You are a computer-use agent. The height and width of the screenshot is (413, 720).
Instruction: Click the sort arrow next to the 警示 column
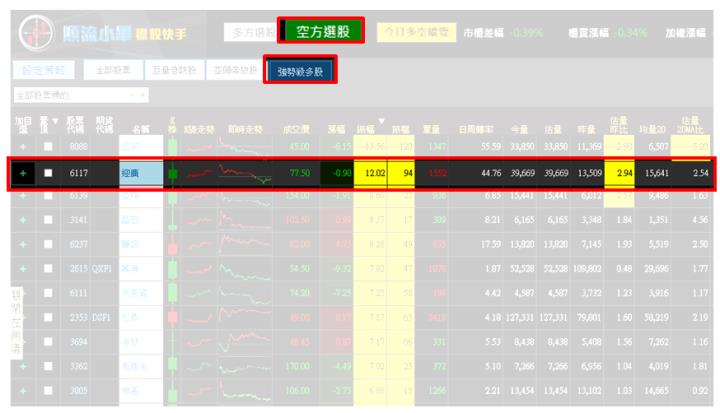55,121
